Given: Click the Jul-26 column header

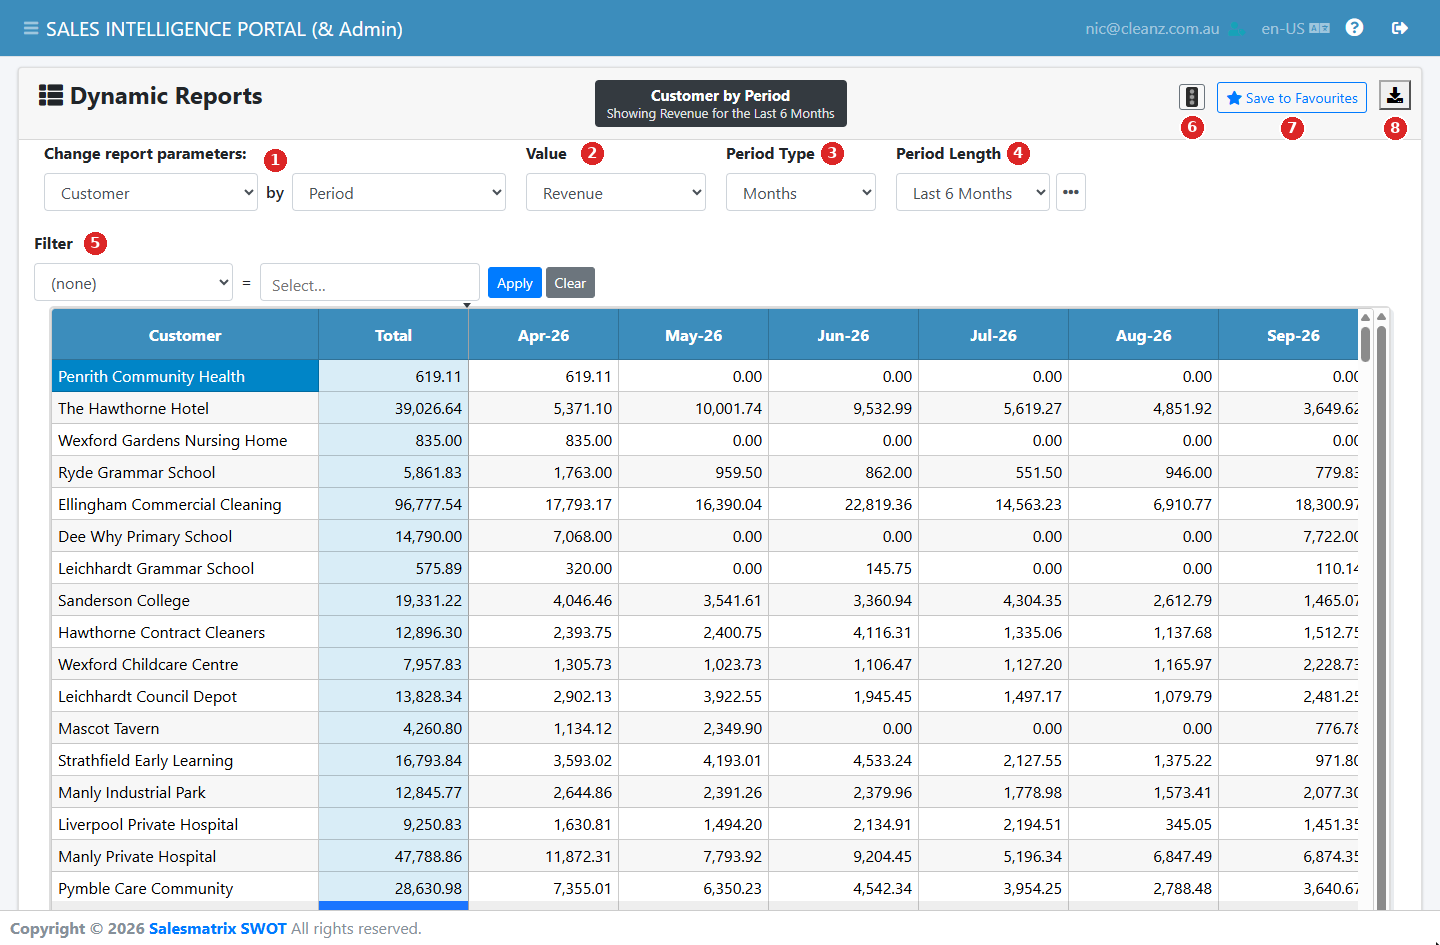Looking at the screenshot, I should [993, 335].
